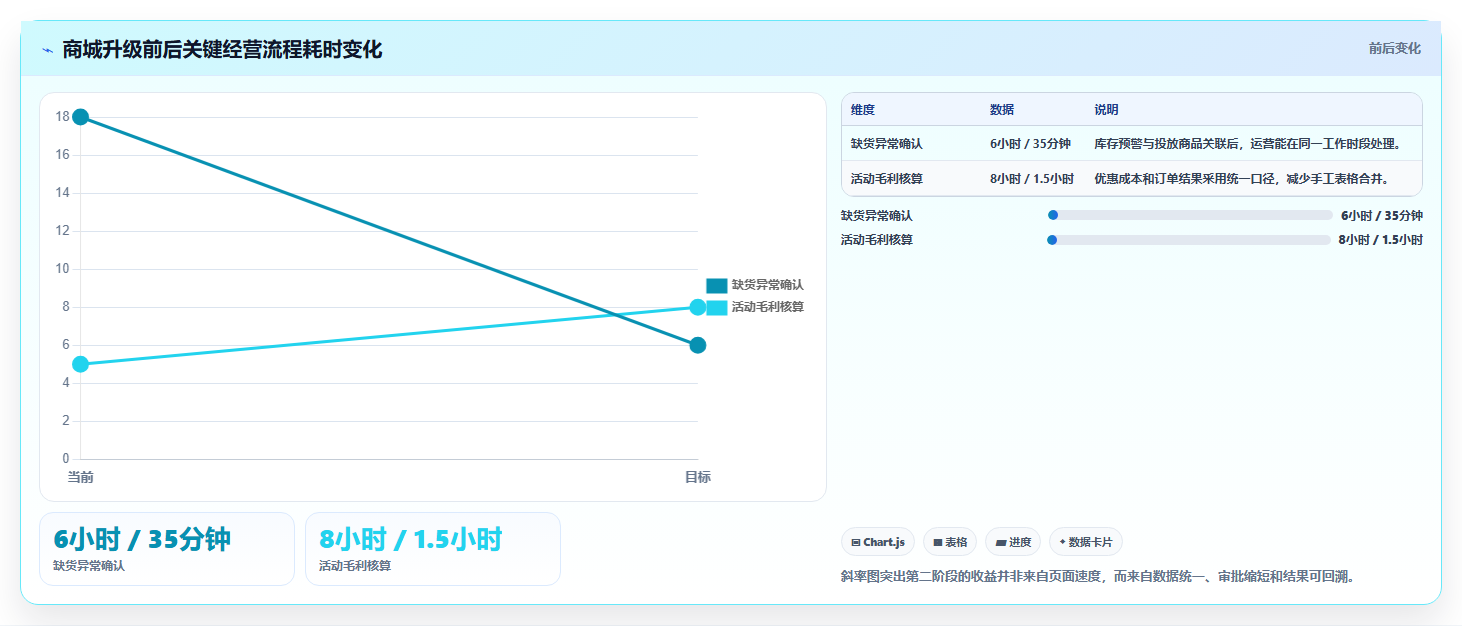Click the 缺货异常确认 progress bar
Image resolution: width=1462 pixels, height=626 pixels.
pyautogui.click(x=1190, y=215)
